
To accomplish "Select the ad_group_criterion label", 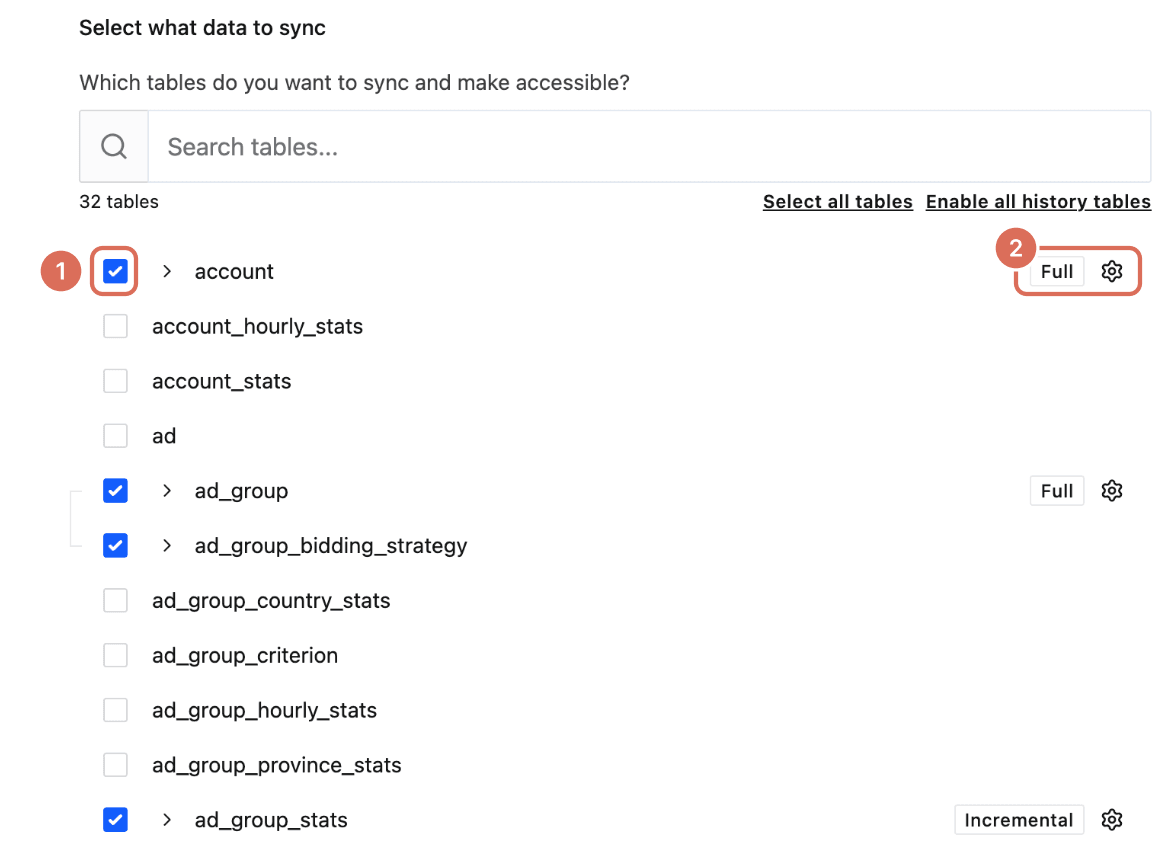I will tap(244, 655).
